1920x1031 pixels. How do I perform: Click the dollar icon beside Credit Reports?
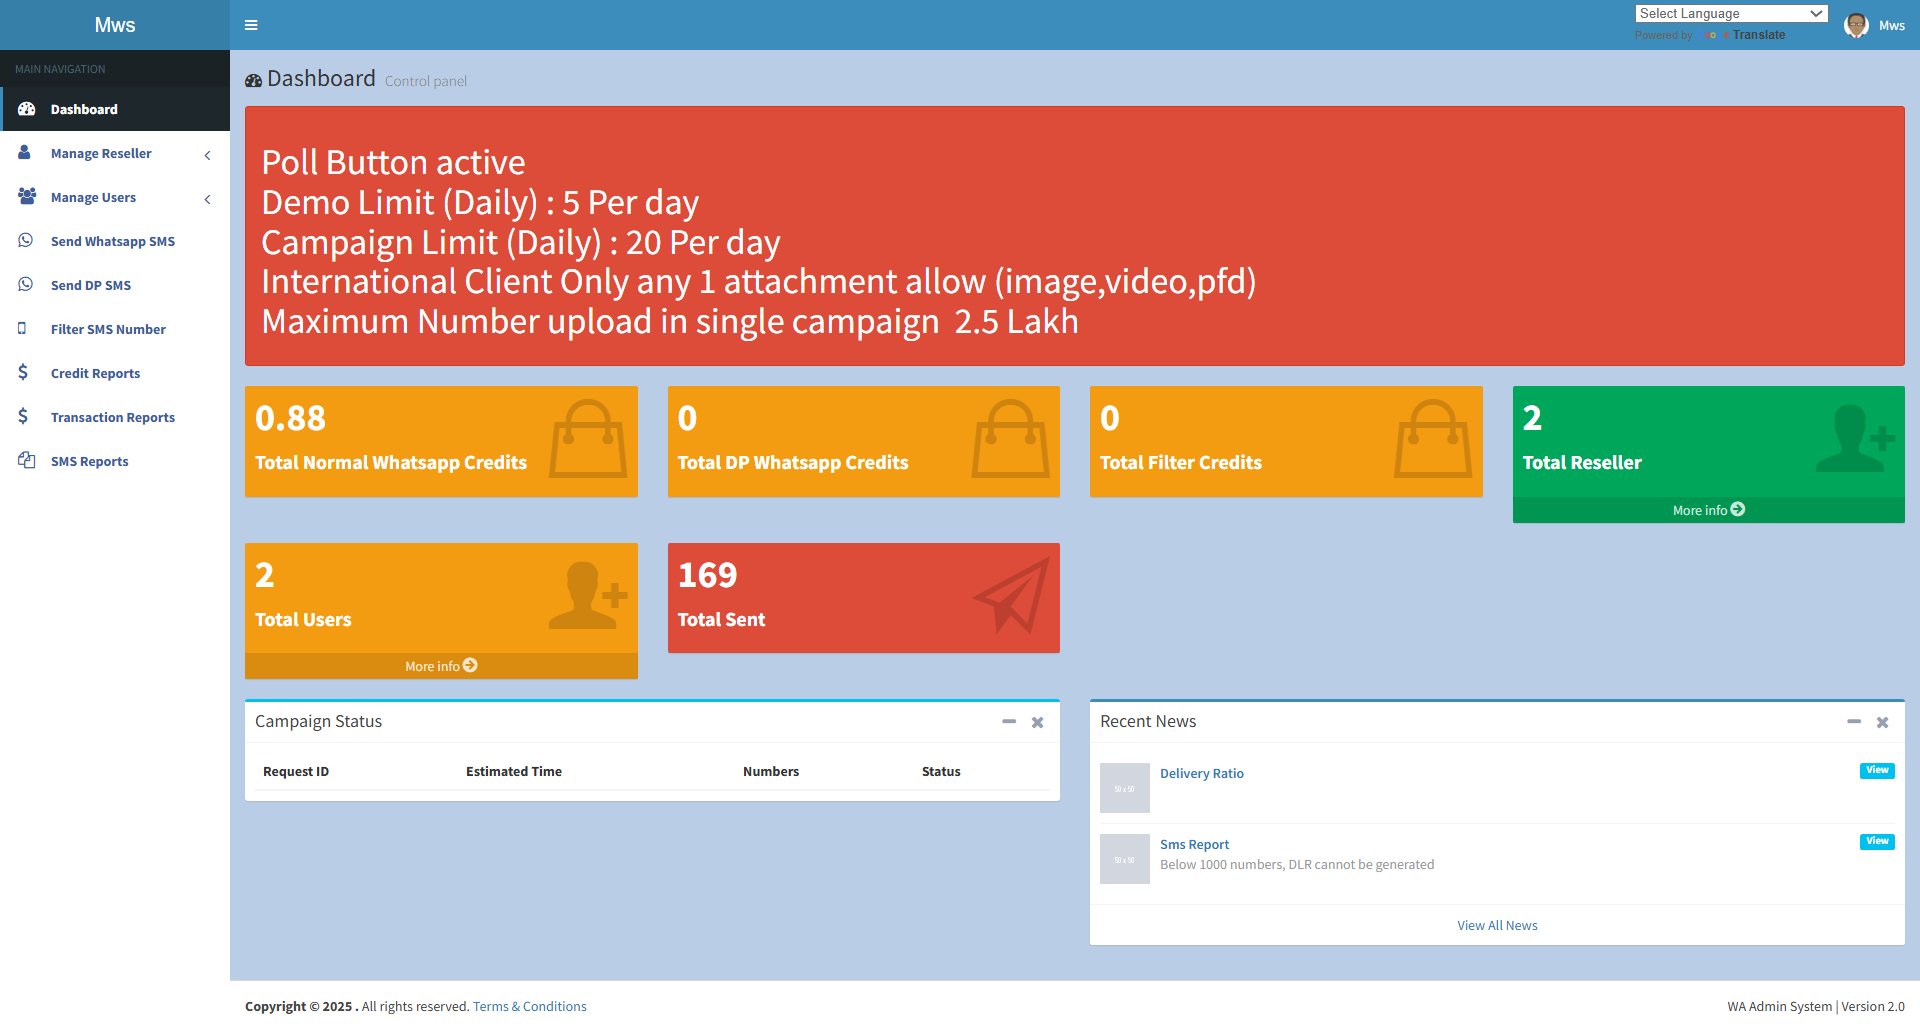pos(23,373)
